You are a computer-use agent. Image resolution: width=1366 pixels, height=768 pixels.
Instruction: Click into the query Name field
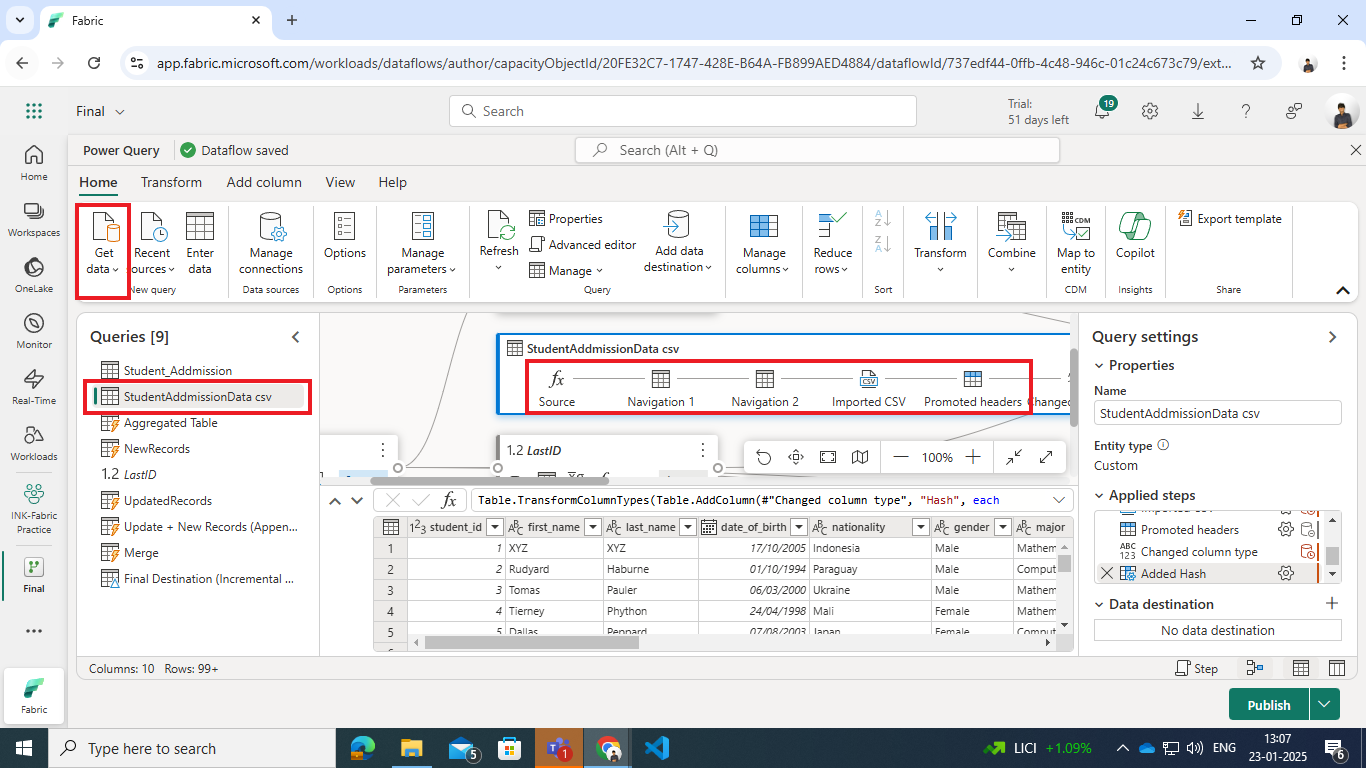tap(1217, 413)
